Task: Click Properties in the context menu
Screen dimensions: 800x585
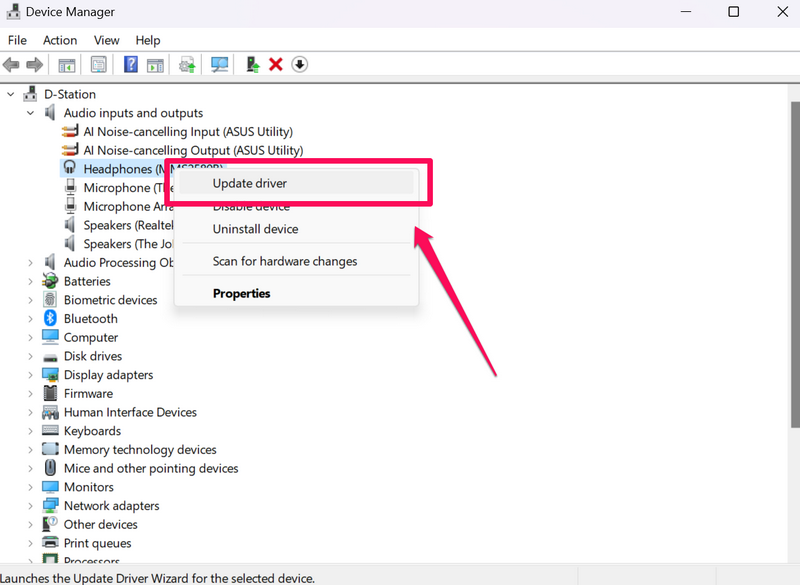Action: [241, 294]
